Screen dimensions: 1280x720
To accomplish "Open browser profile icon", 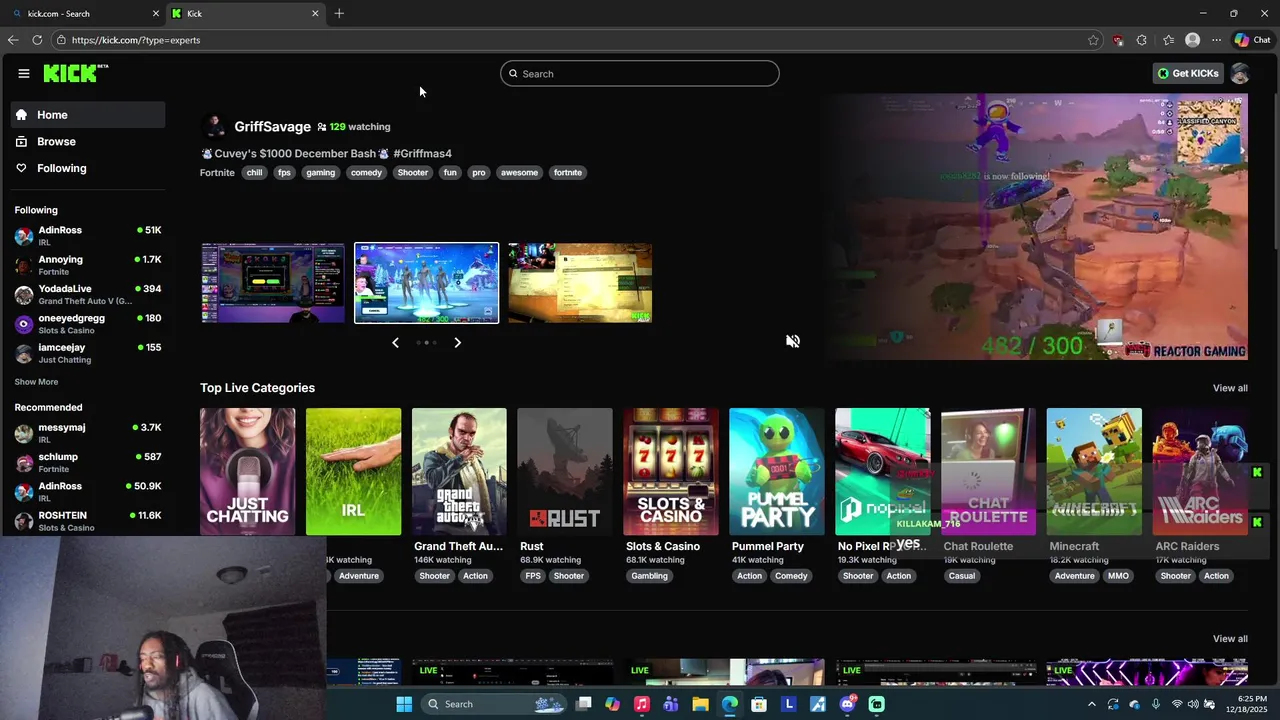I will 1192,40.
